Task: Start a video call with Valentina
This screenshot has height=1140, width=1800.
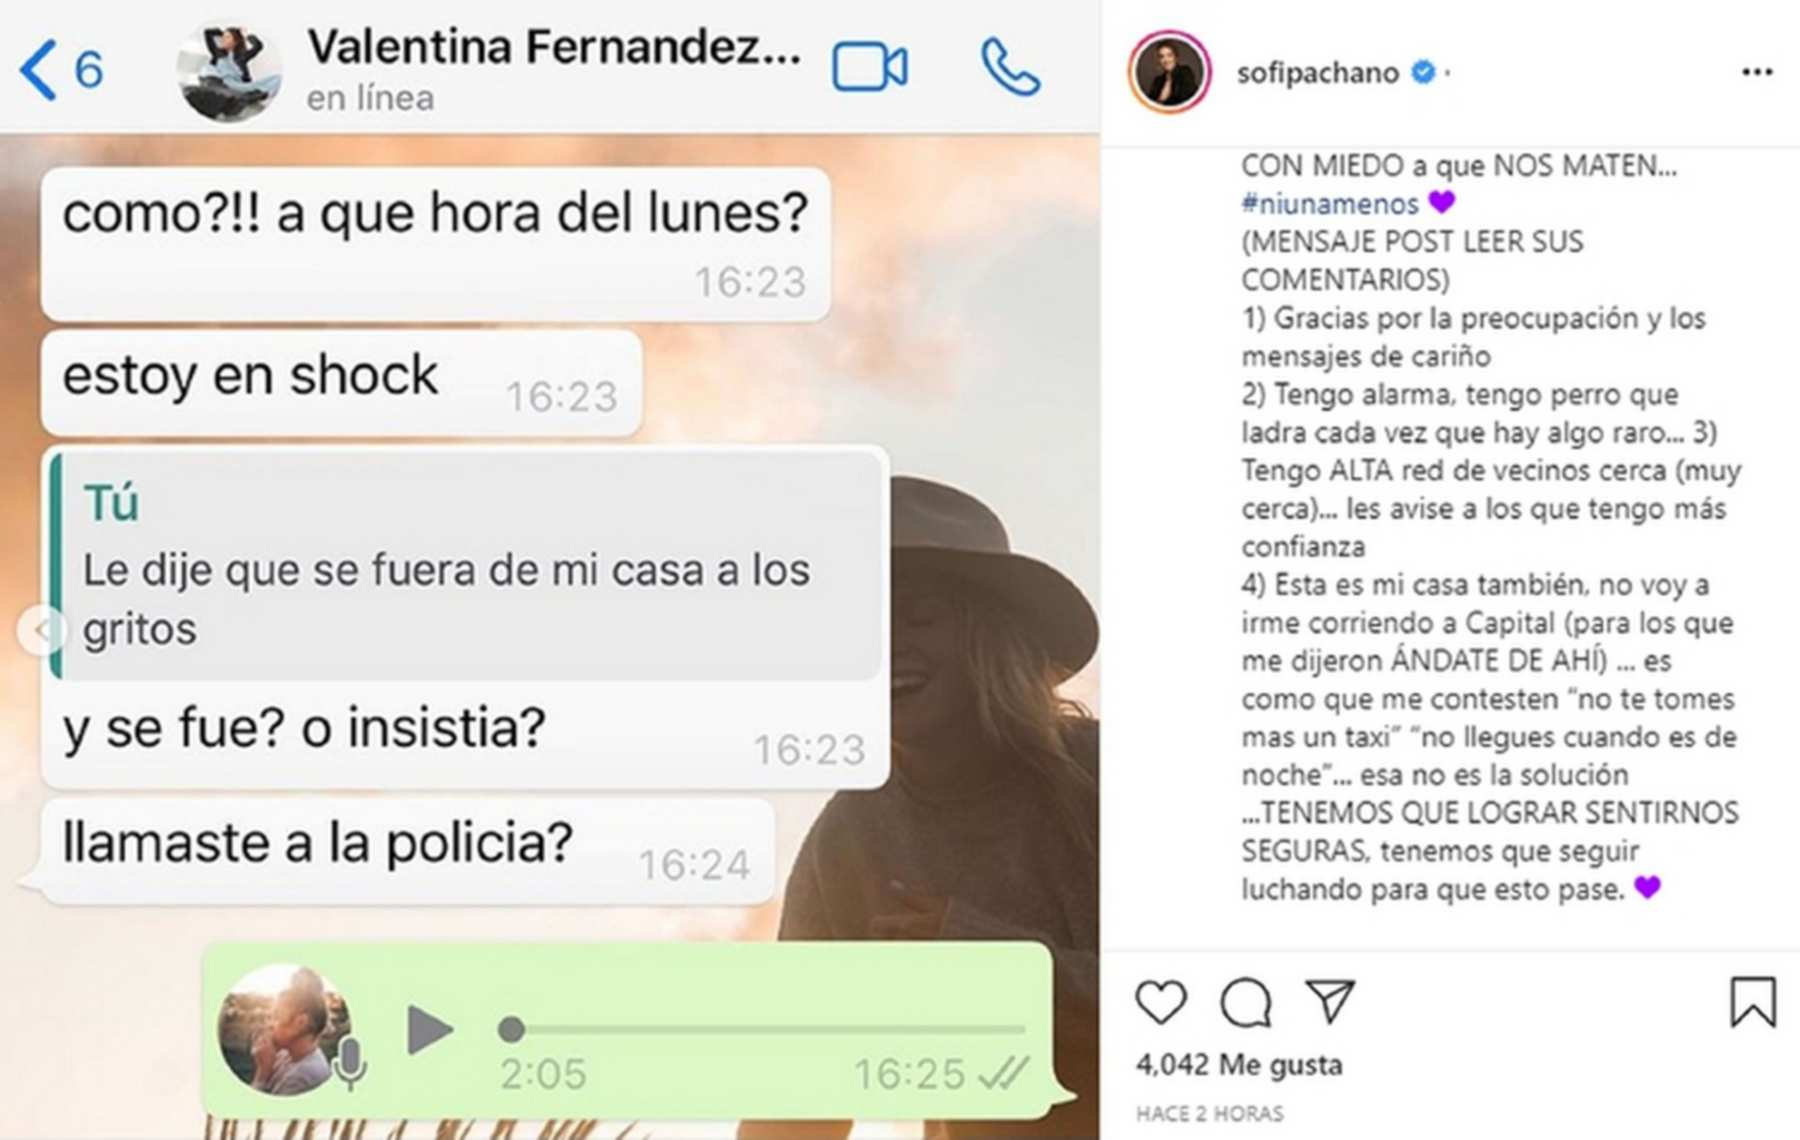Action: click(870, 68)
